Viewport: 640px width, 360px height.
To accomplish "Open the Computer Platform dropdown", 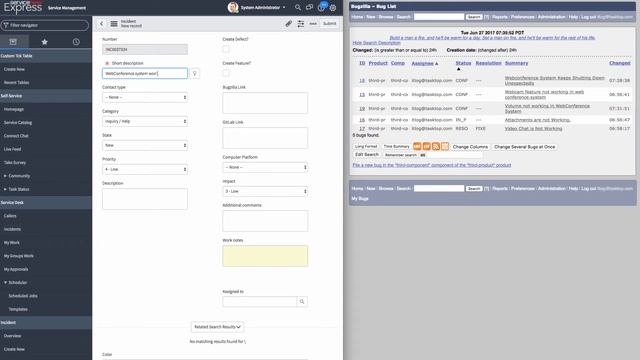I will click(x=265, y=167).
